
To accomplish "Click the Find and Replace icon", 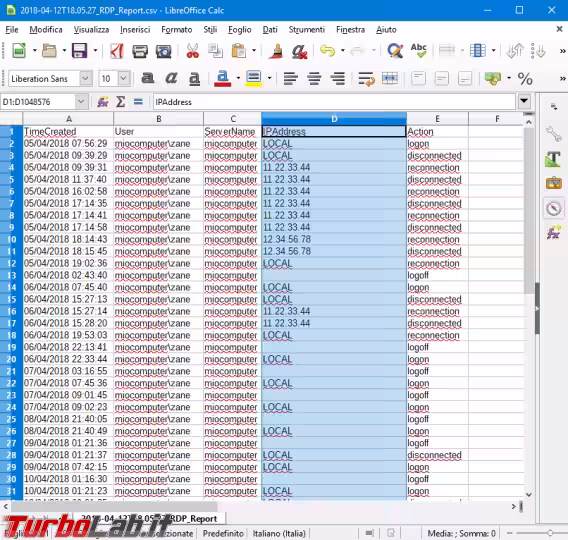I will coord(394,51).
